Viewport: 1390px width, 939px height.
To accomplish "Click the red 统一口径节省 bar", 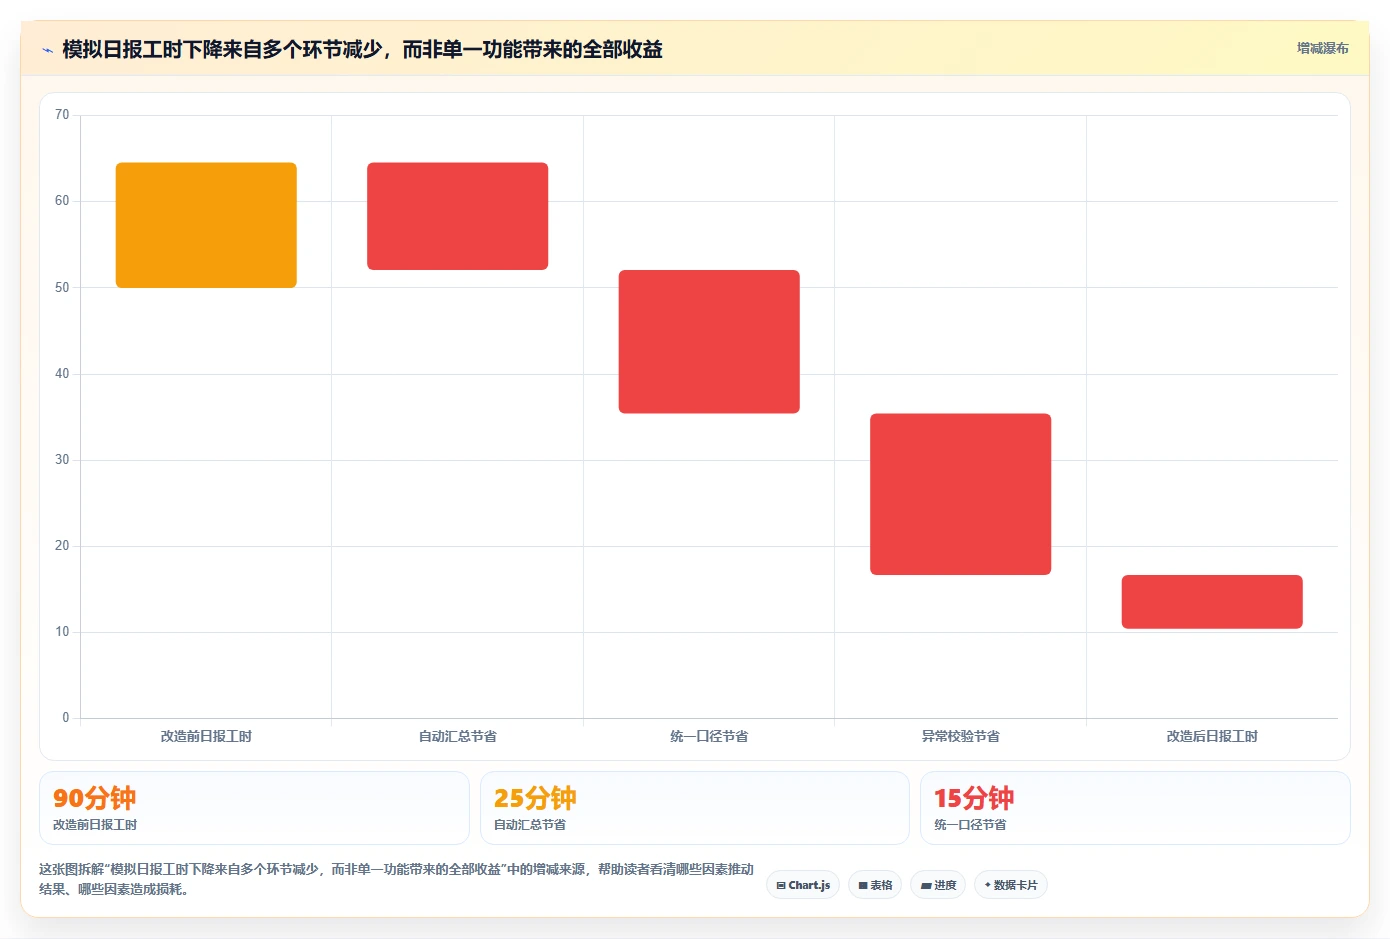I will pos(709,341).
